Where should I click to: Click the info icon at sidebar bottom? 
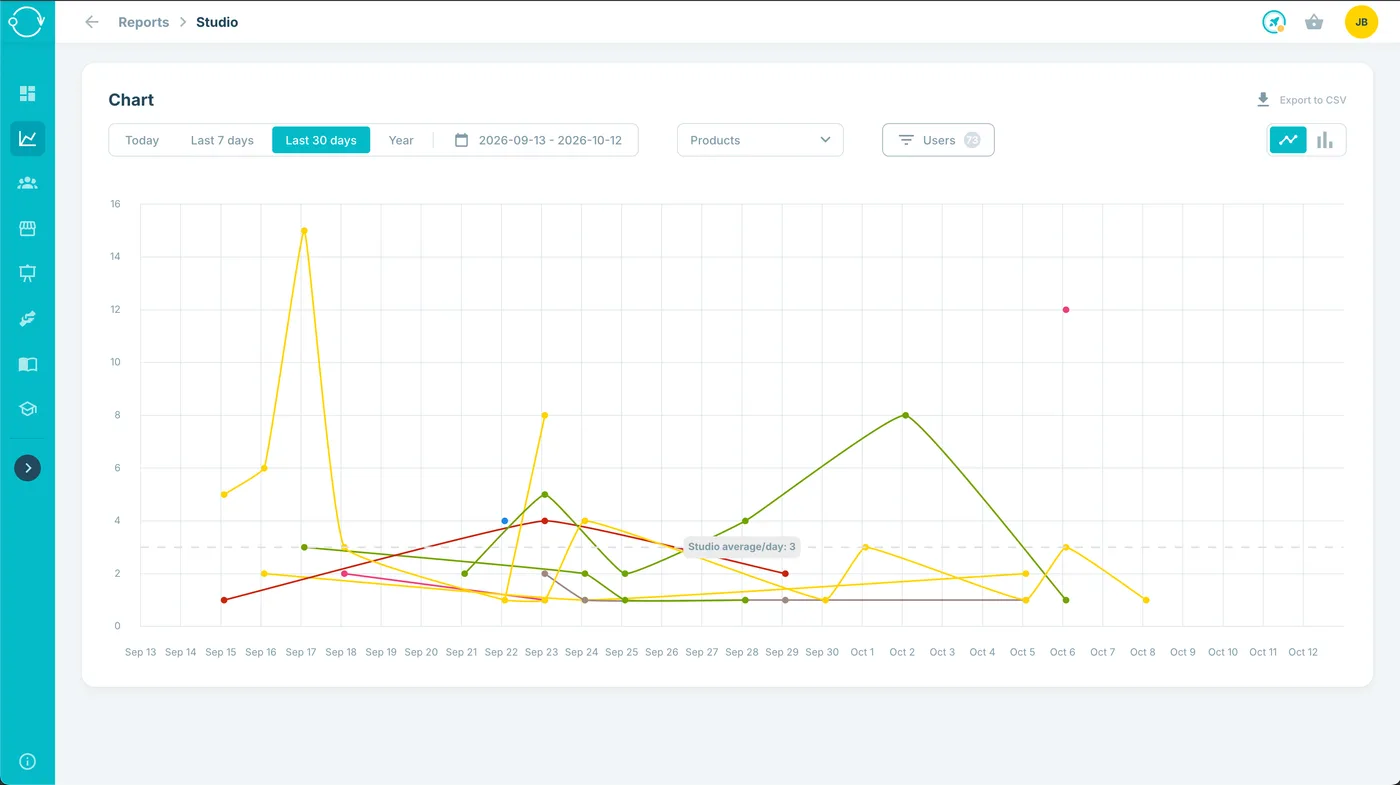27,761
